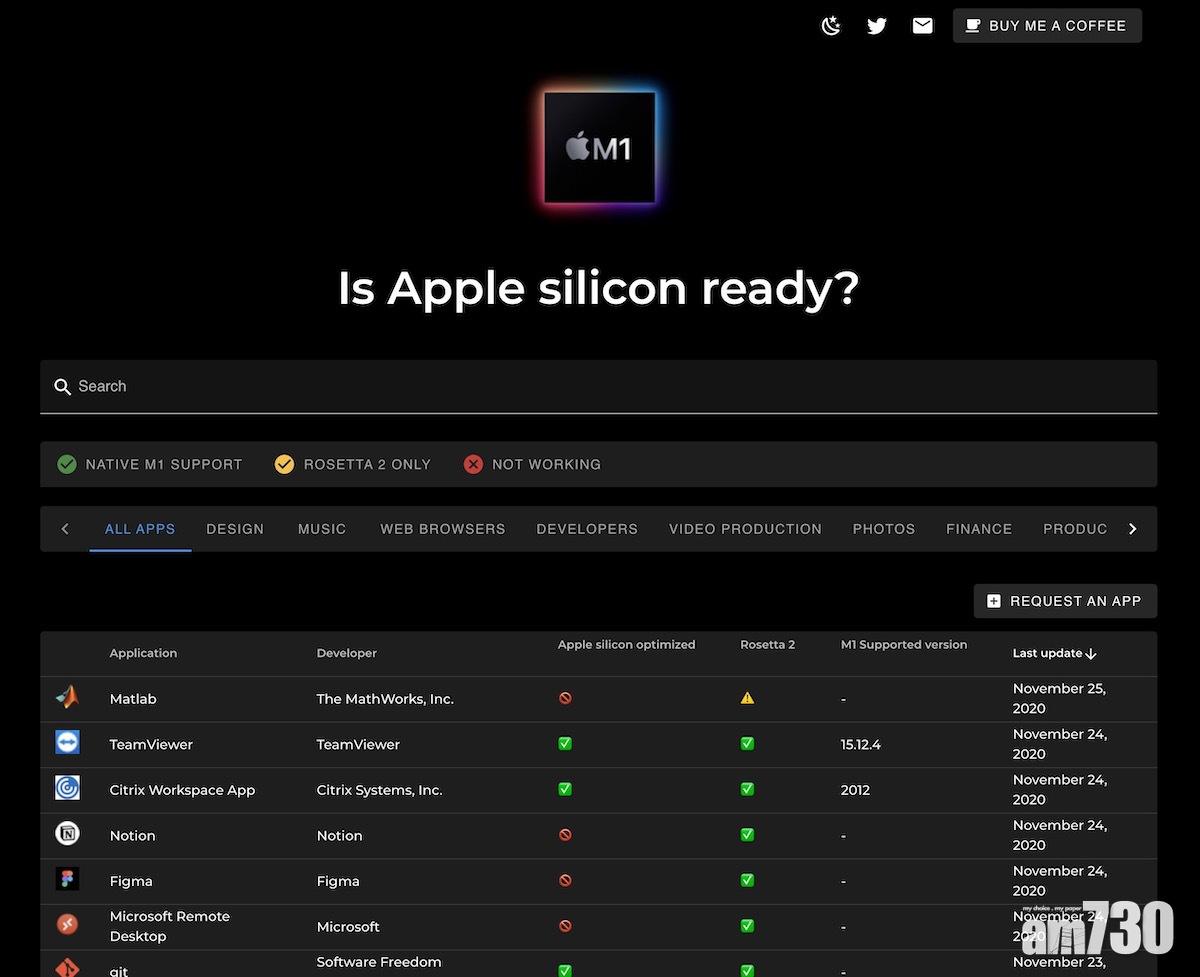Image resolution: width=1200 pixels, height=977 pixels.
Task: Click the Matlab app icon
Action: 67,698
